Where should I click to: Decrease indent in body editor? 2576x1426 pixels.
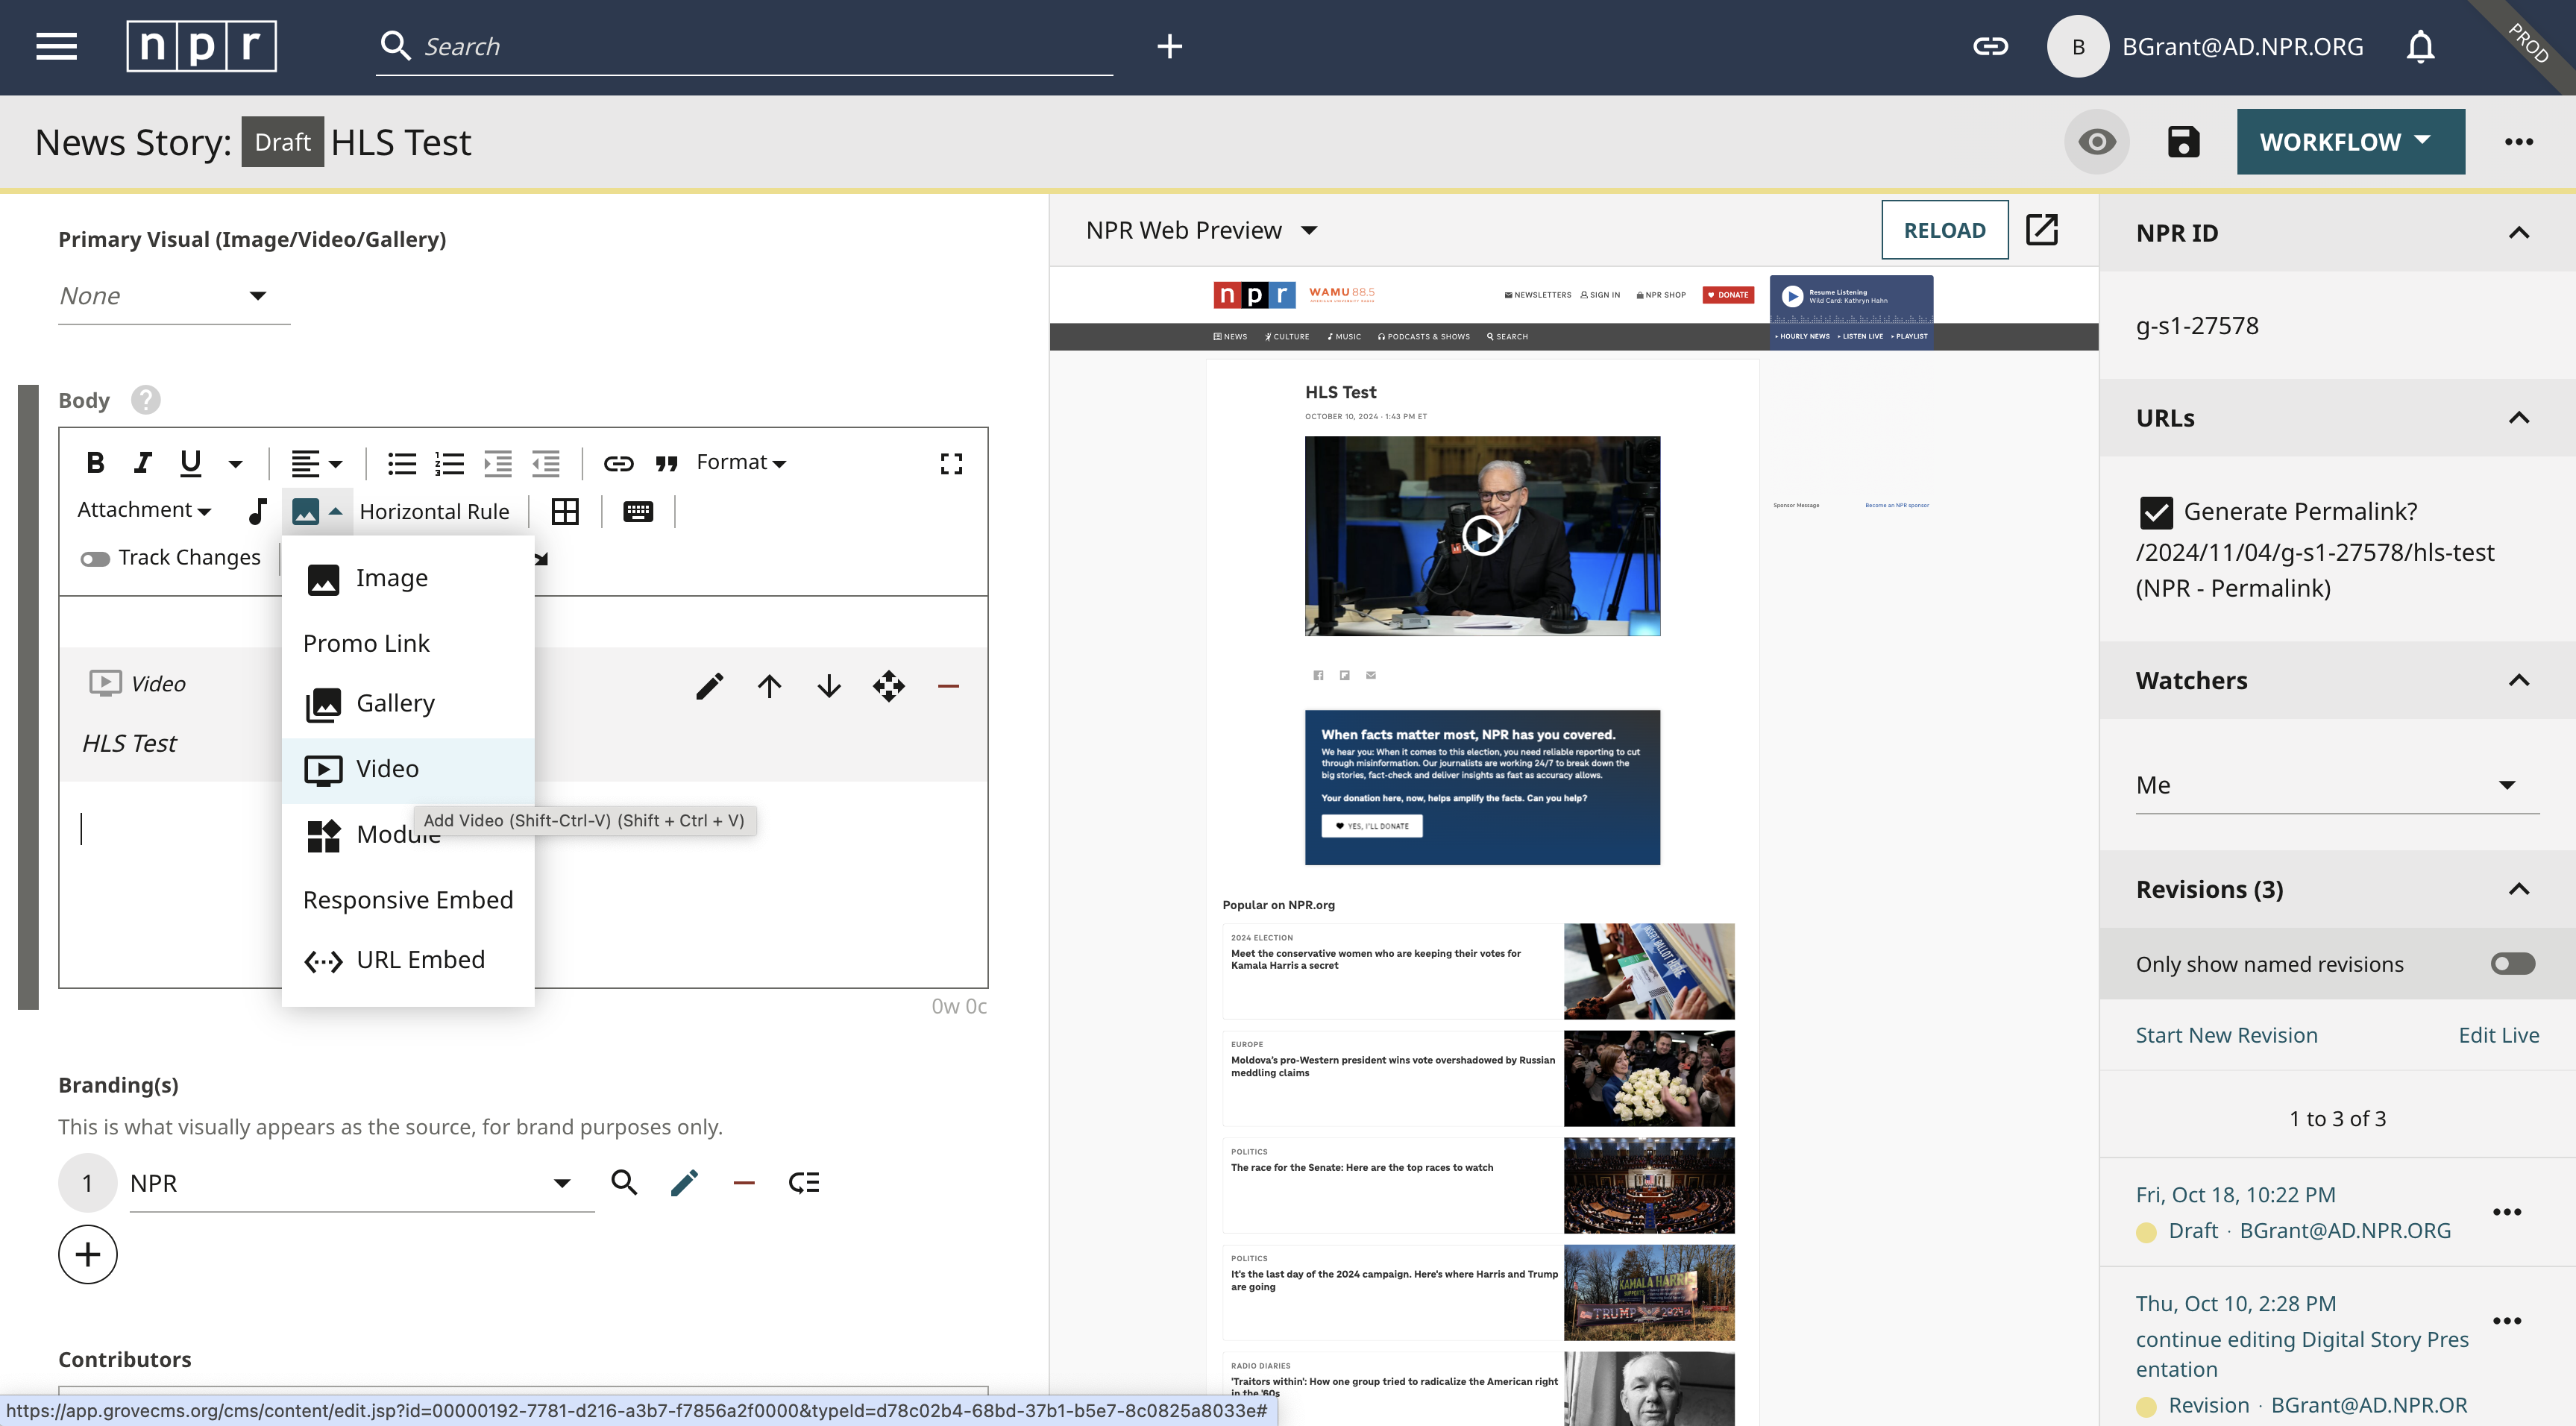[x=545, y=463]
